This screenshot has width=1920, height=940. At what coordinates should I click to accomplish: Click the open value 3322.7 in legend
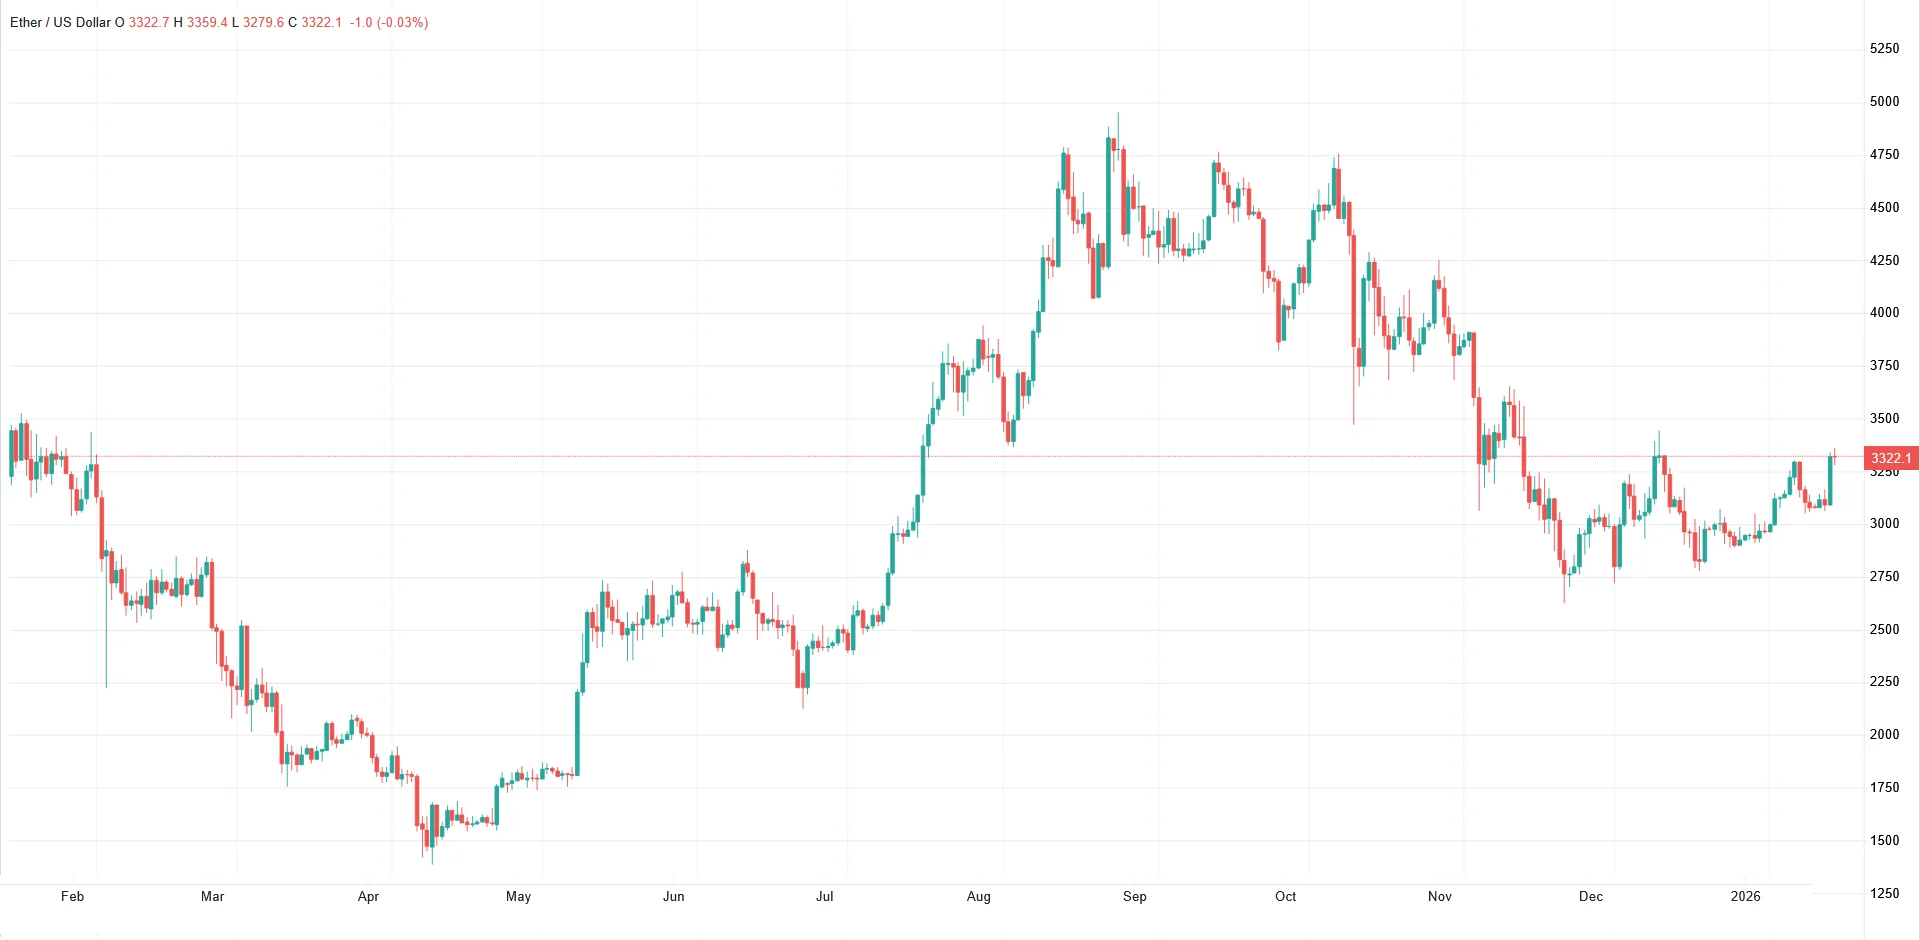(x=149, y=22)
